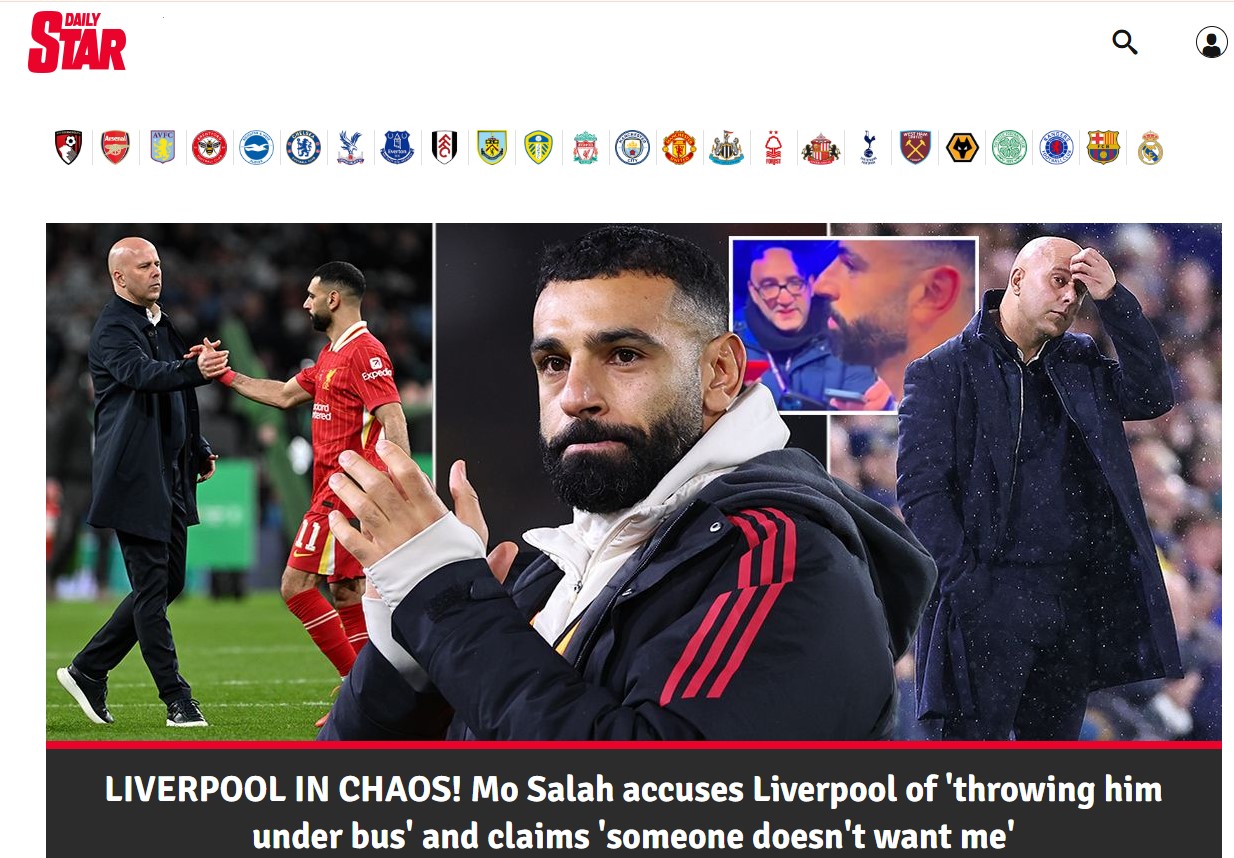Open the 'LIVERPOOL IN CHAOS!' headline article
The image size is (1234, 858).
(634, 811)
